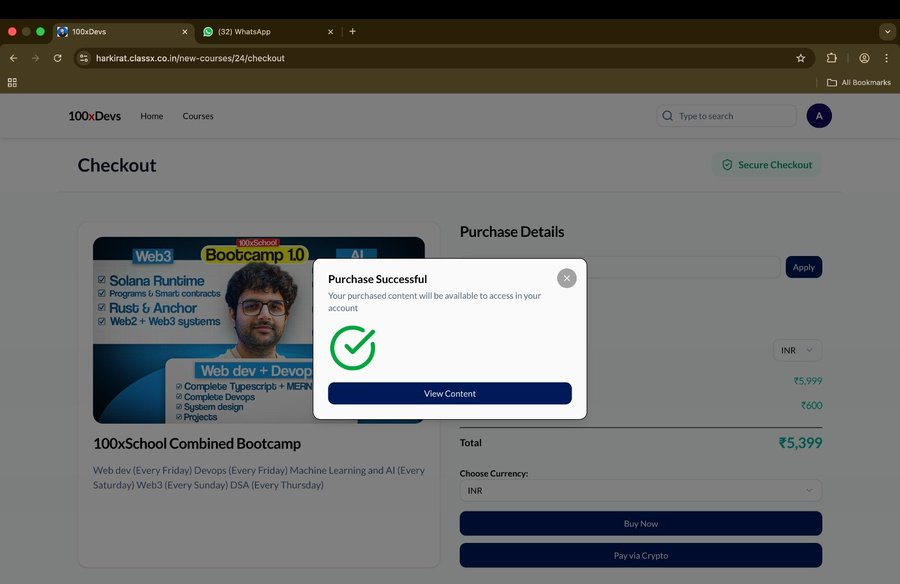The width and height of the screenshot is (900, 584).
Task: Close the WhatsApp tab
Action: point(330,32)
